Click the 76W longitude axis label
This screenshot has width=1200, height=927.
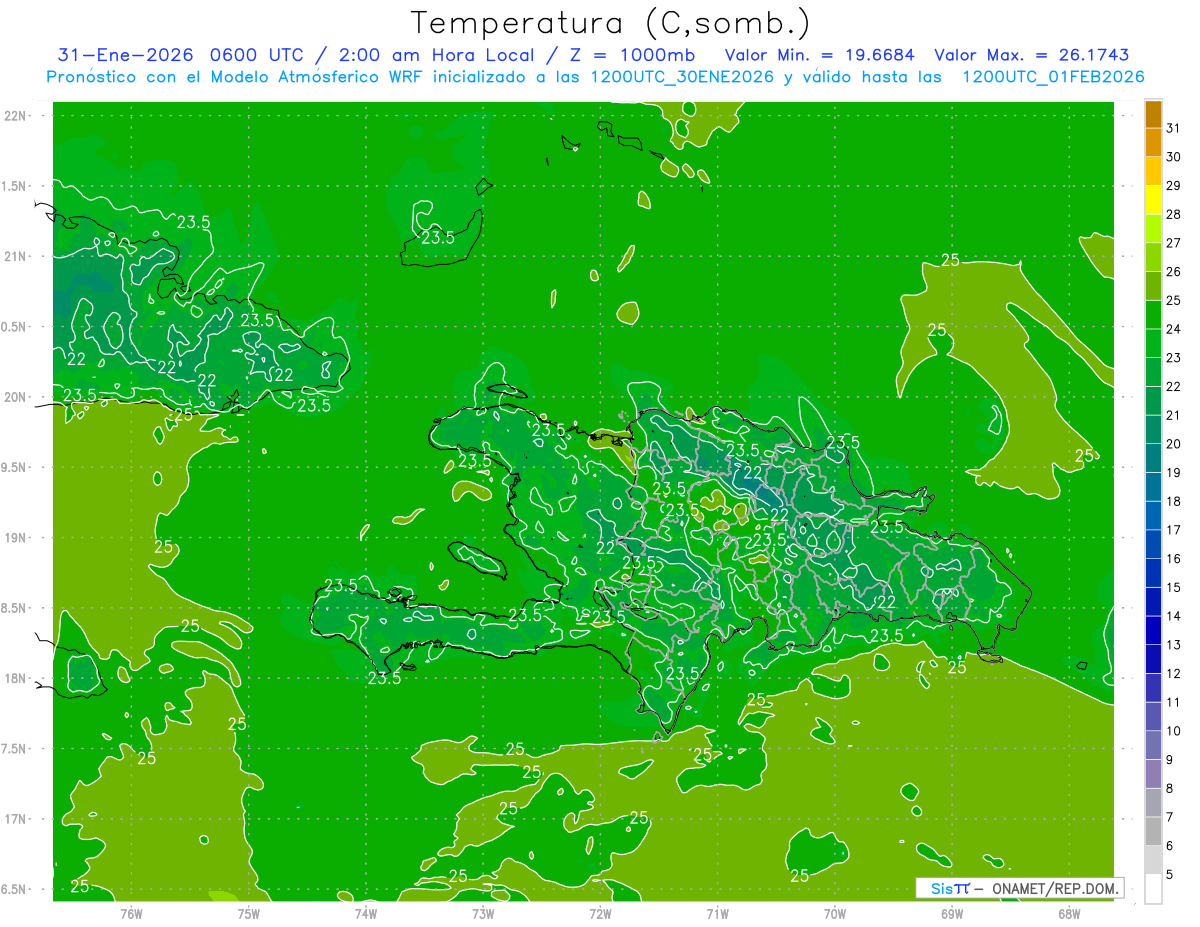tap(131, 913)
